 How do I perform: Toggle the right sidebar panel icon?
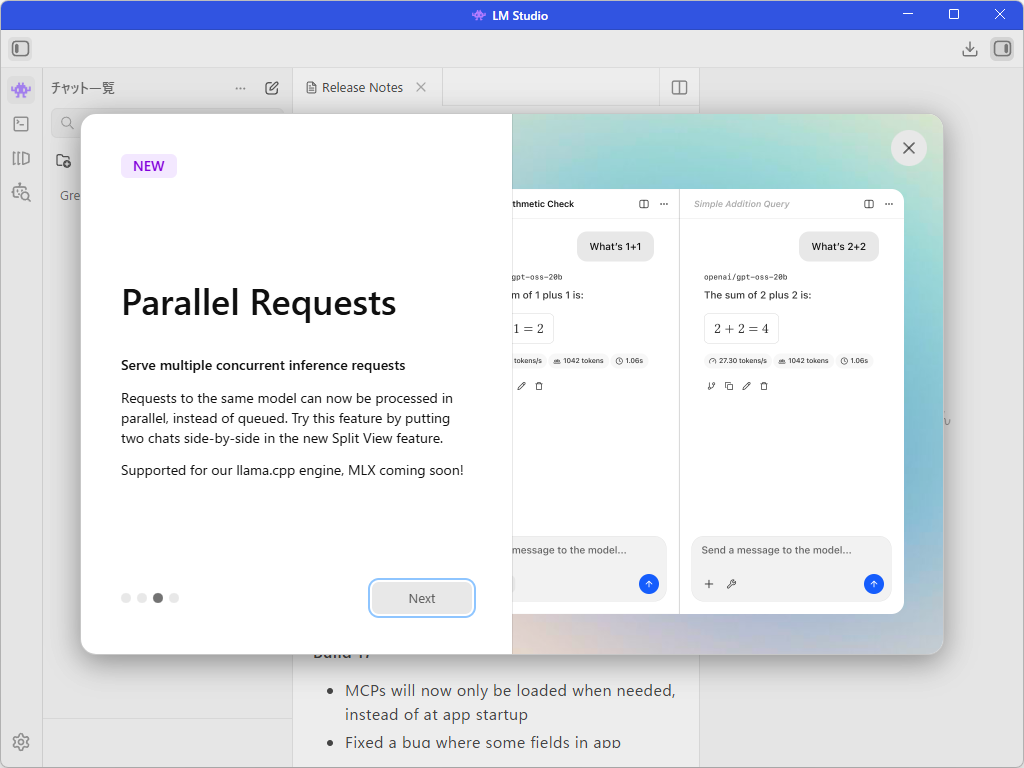point(1002,49)
